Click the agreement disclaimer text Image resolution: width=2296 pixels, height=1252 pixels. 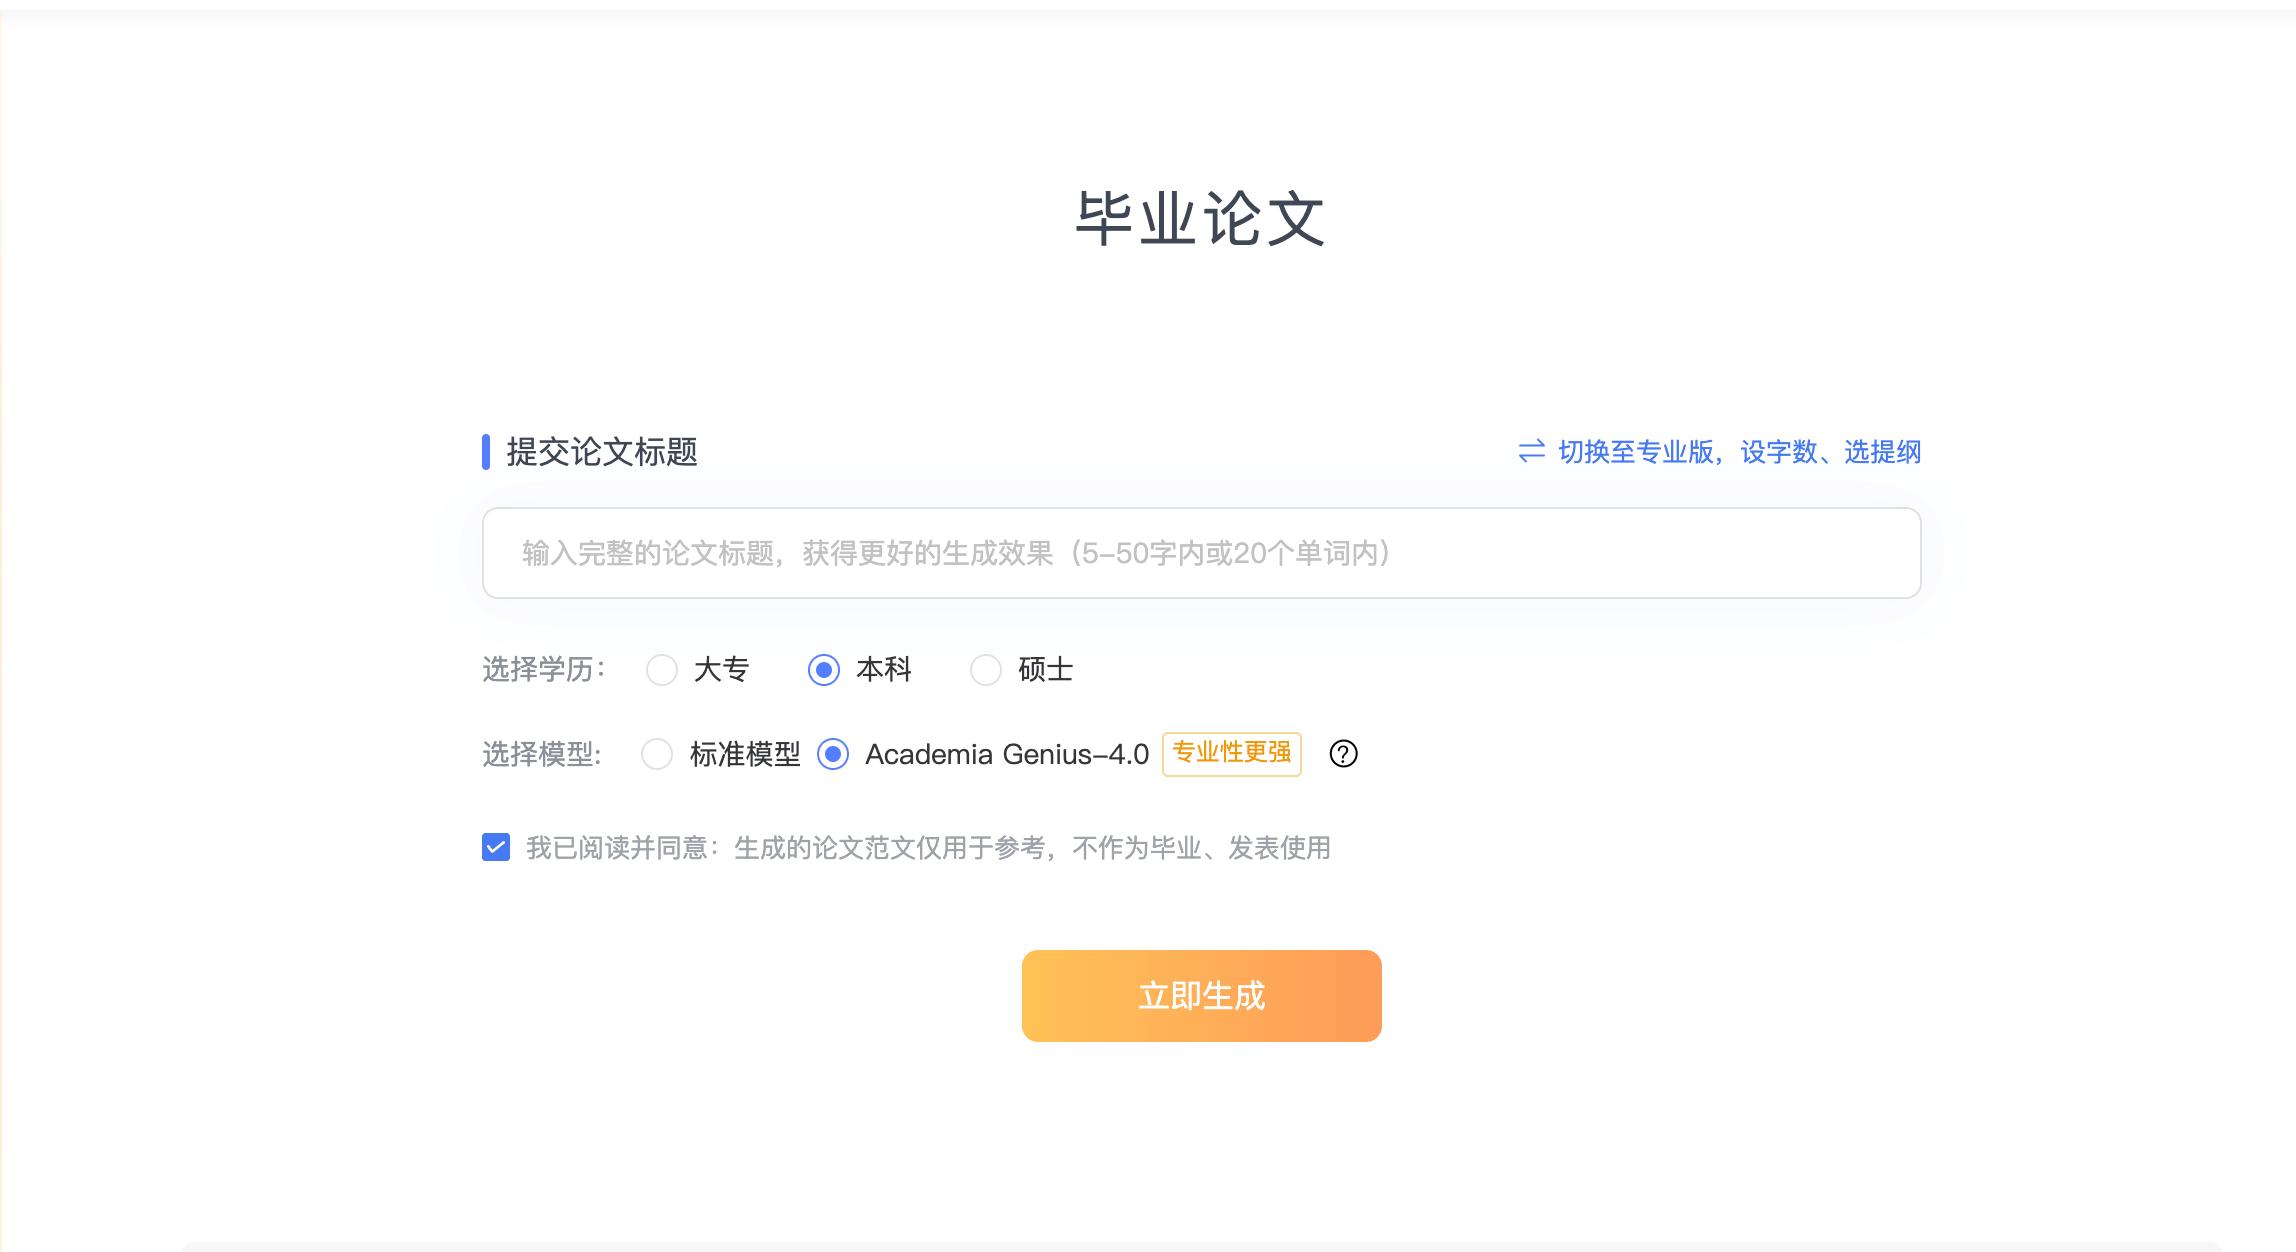tap(928, 848)
